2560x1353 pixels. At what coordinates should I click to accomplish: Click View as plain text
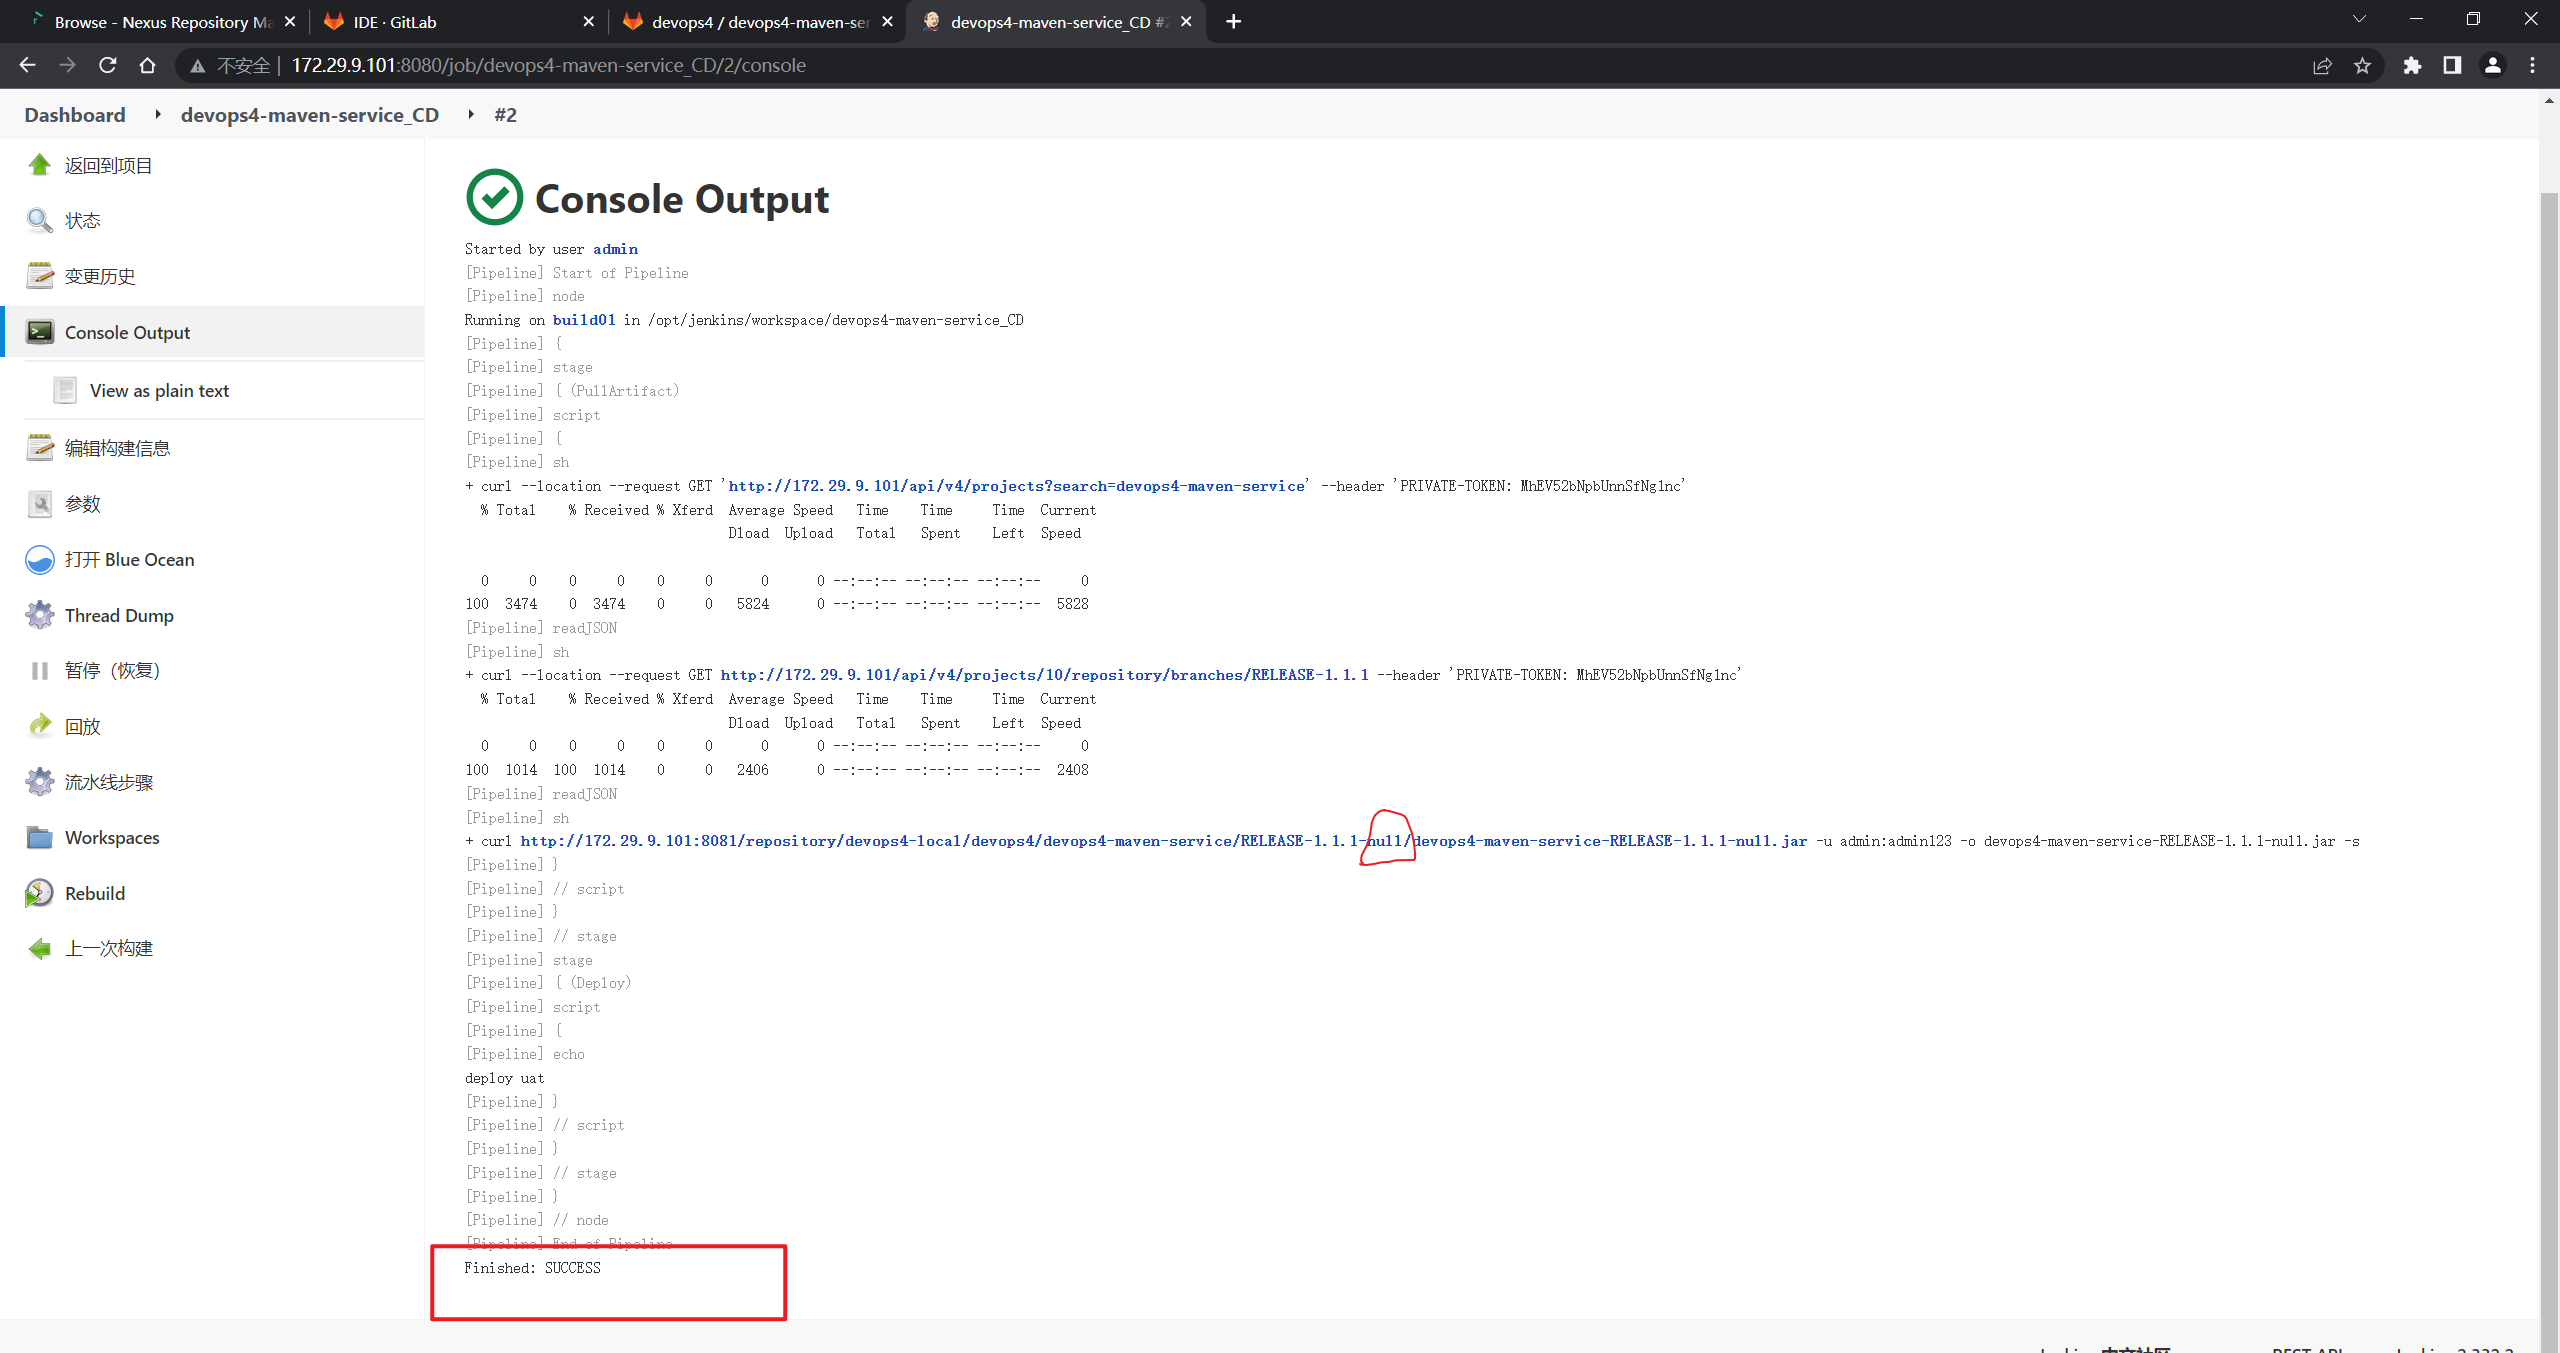(x=159, y=391)
